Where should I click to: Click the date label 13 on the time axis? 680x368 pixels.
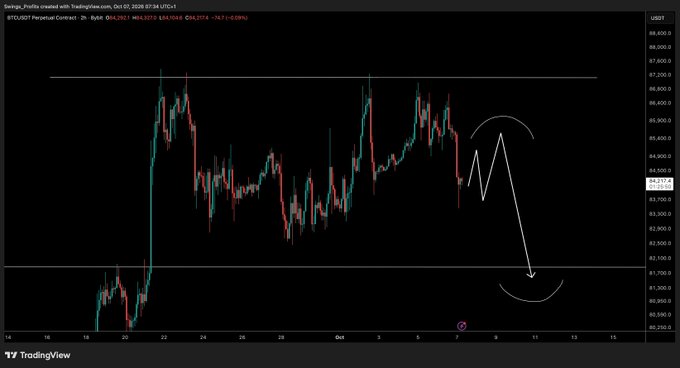(x=574, y=337)
